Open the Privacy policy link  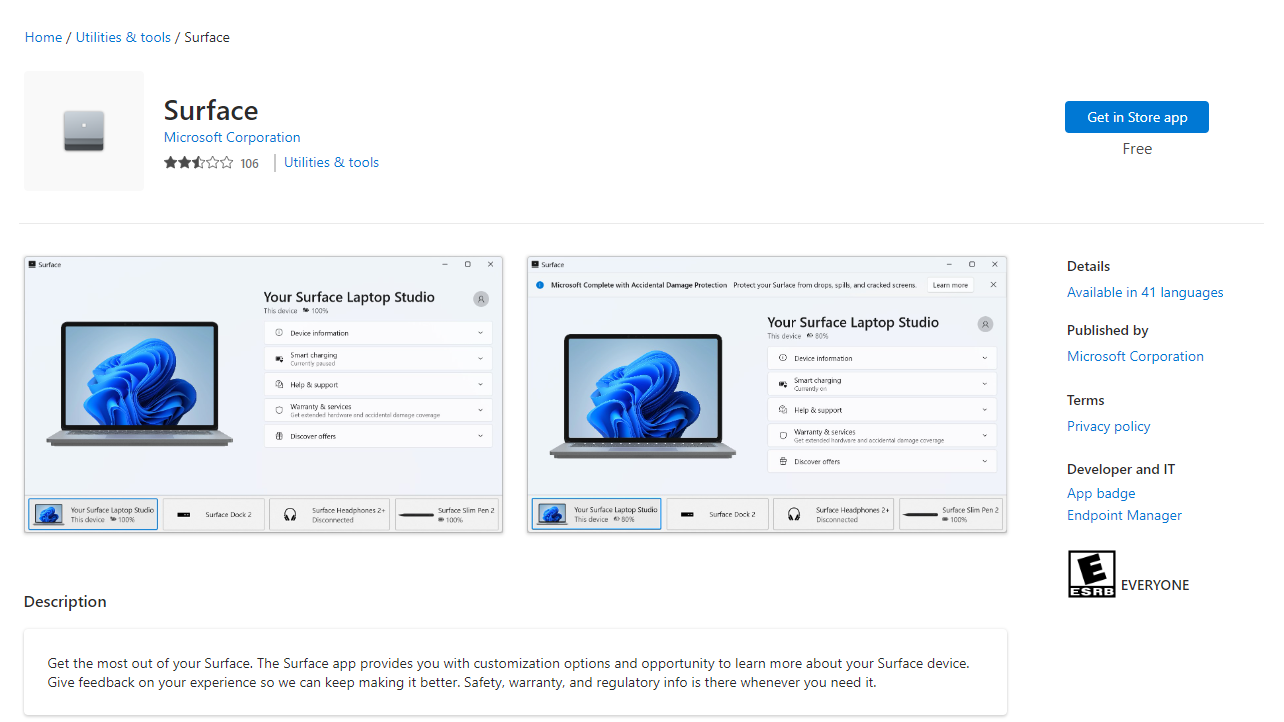coord(1108,426)
